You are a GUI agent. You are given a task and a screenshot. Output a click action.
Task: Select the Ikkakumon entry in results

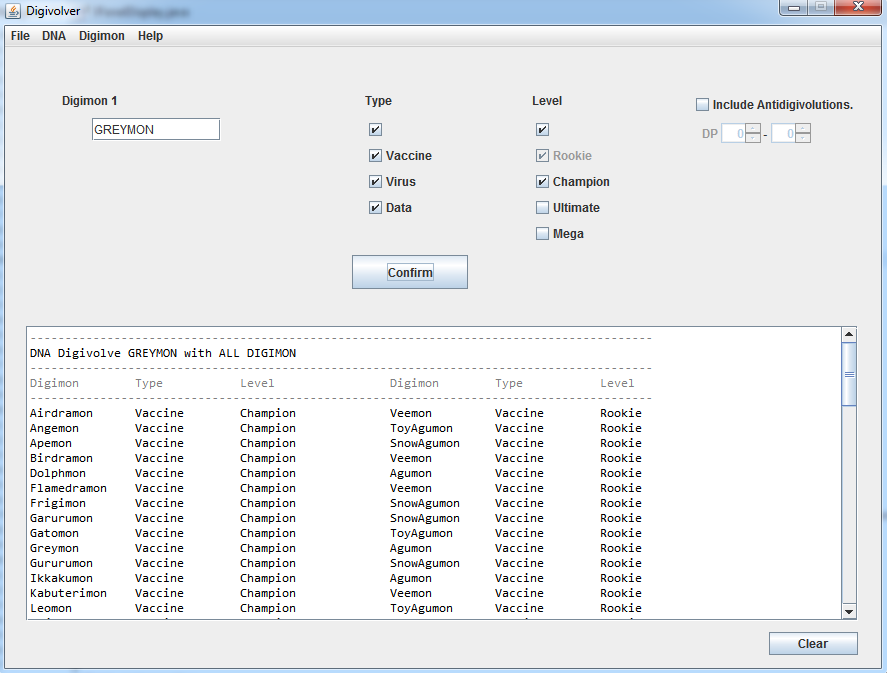(61, 578)
